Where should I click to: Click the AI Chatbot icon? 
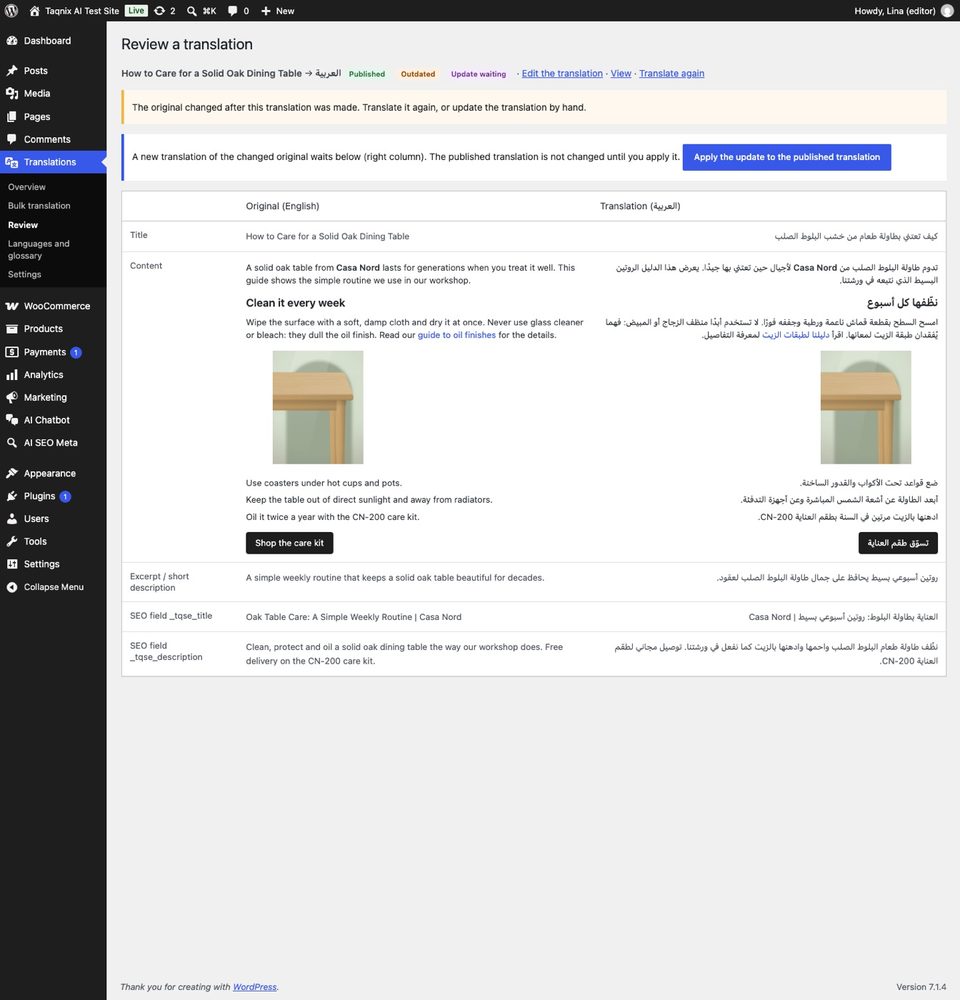pos(12,420)
